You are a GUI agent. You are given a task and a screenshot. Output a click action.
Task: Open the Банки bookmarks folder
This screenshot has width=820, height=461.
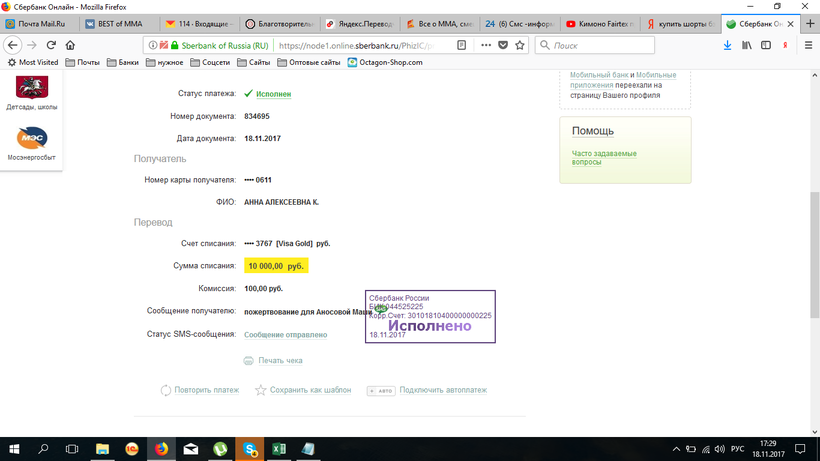123,62
